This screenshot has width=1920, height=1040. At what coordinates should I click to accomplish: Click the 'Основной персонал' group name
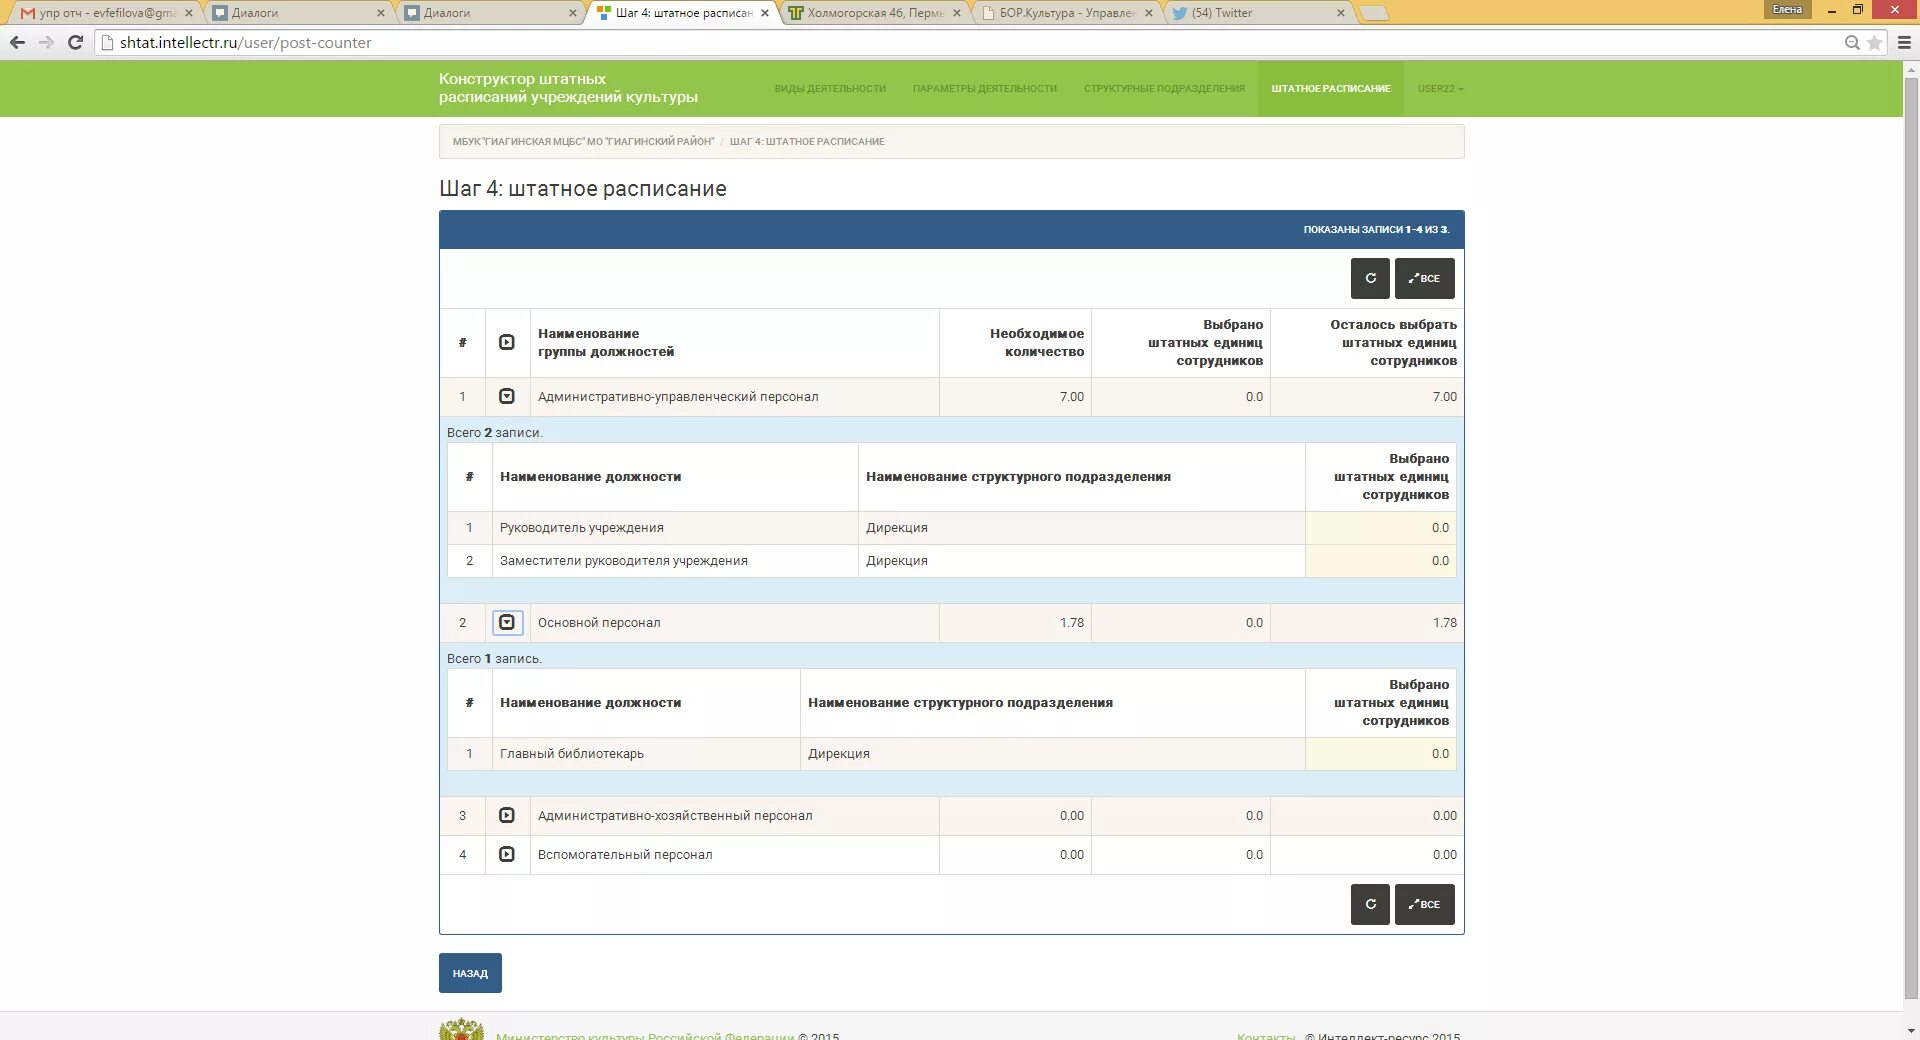coord(599,623)
